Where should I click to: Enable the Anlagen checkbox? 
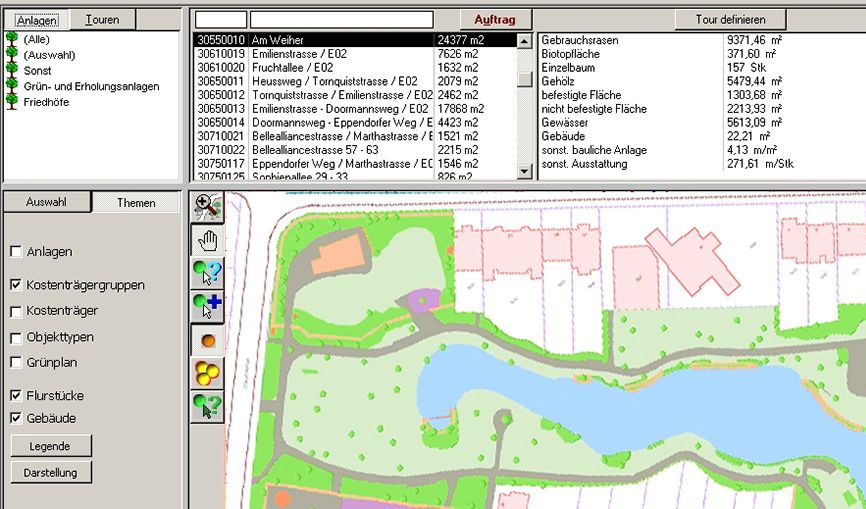pyautogui.click(x=15, y=252)
